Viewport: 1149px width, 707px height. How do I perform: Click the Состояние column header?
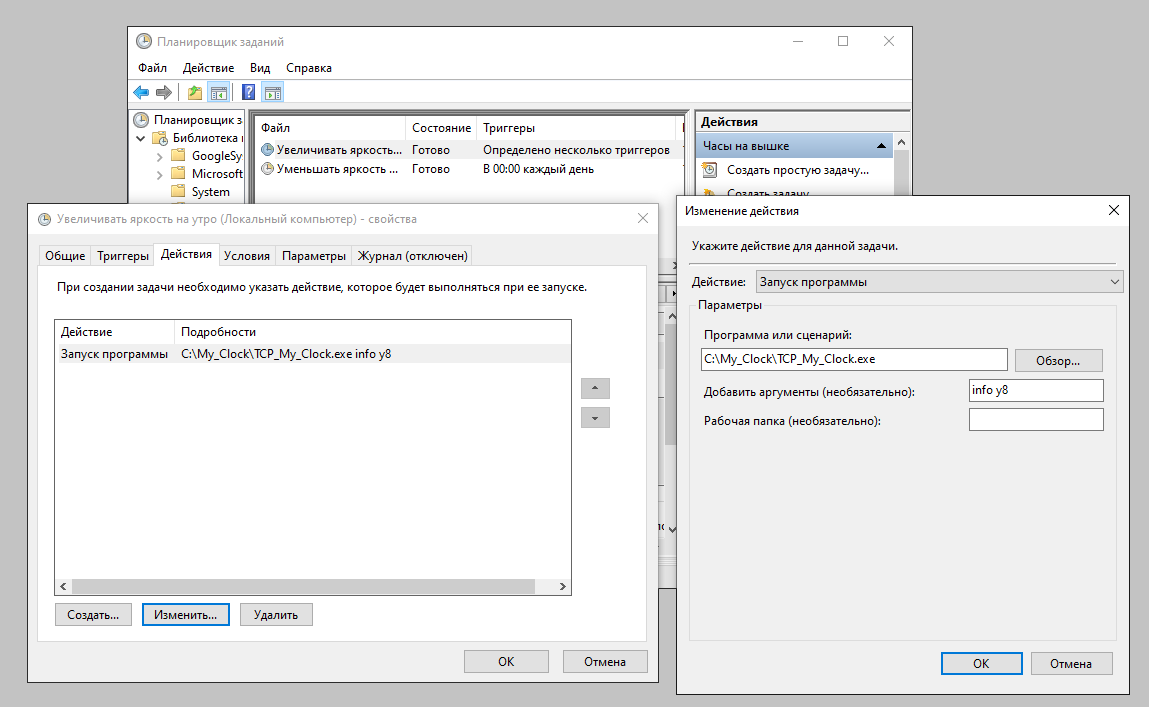(x=441, y=127)
